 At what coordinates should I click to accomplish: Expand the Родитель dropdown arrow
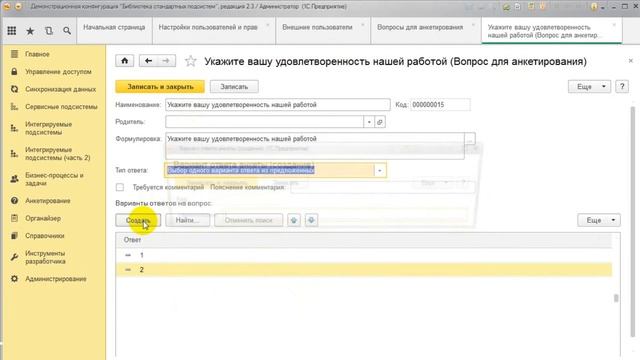coord(369,122)
